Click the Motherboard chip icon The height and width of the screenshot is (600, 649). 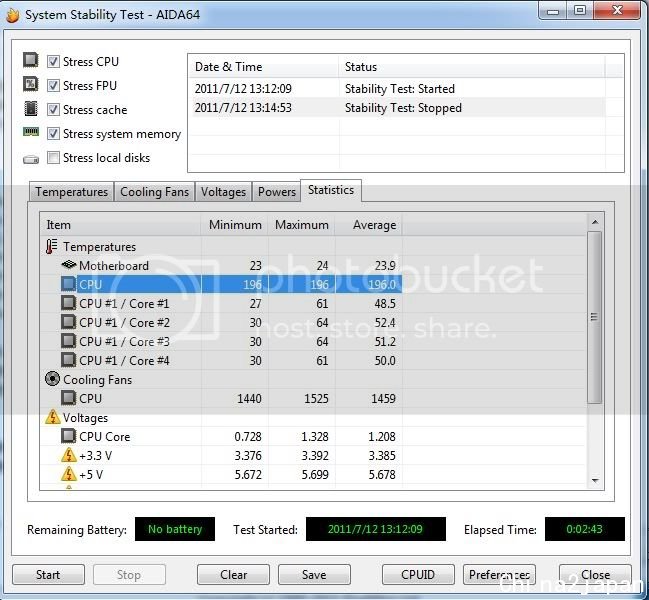click(69, 264)
